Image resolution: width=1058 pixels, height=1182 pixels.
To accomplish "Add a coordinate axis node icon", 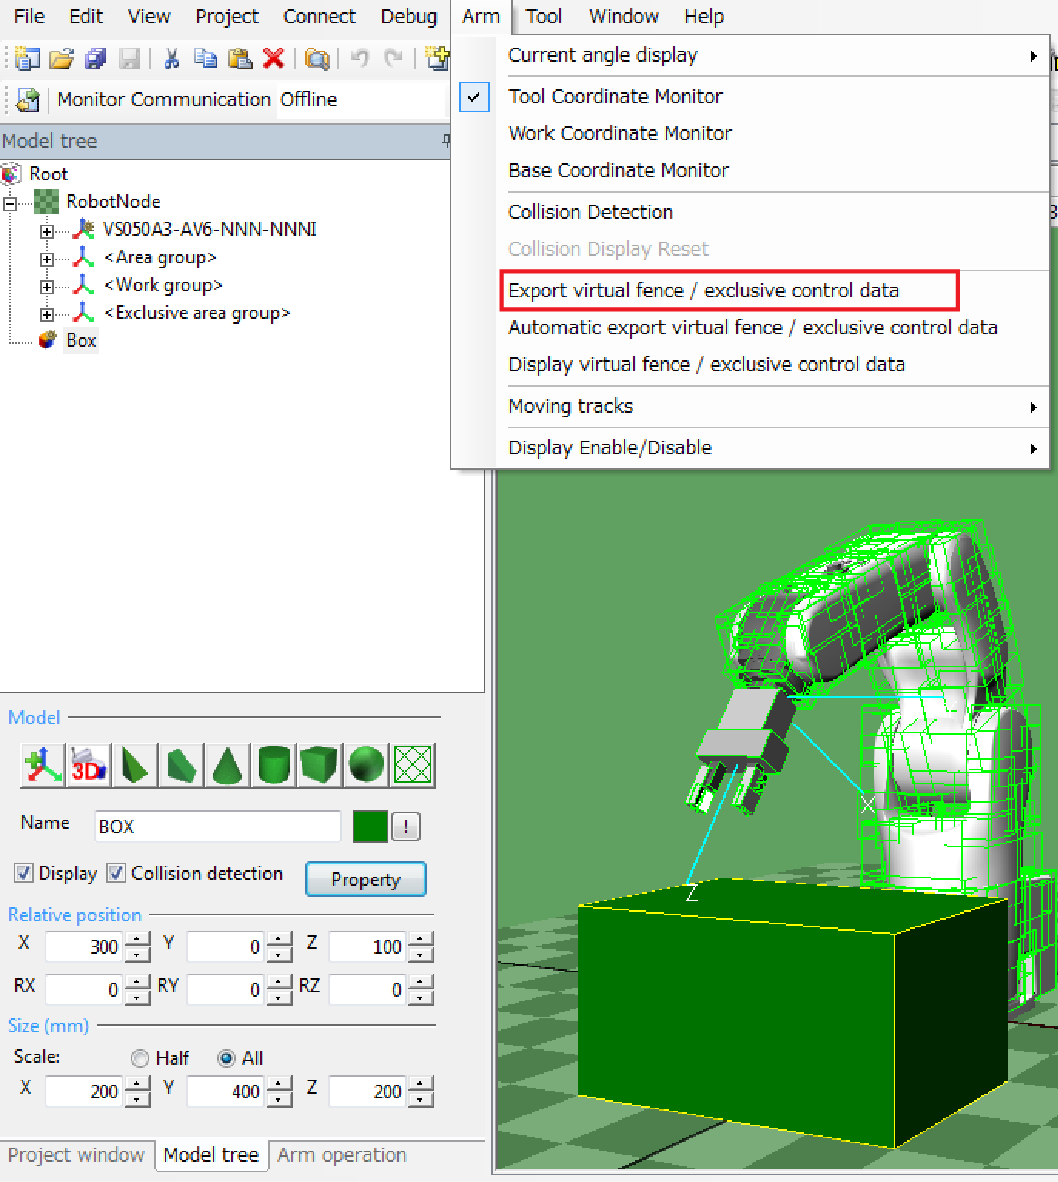I will pyautogui.click(x=43, y=765).
